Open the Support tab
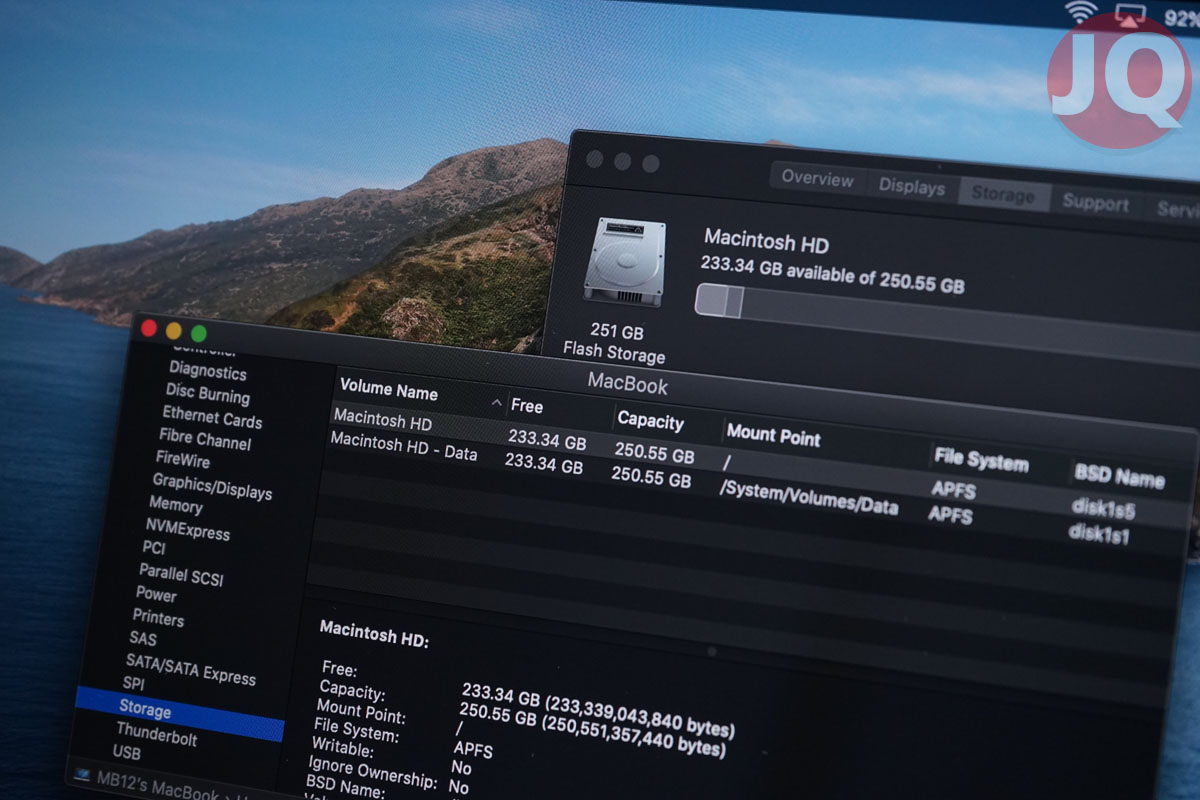This screenshot has width=1200, height=800. [x=1096, y=202]
